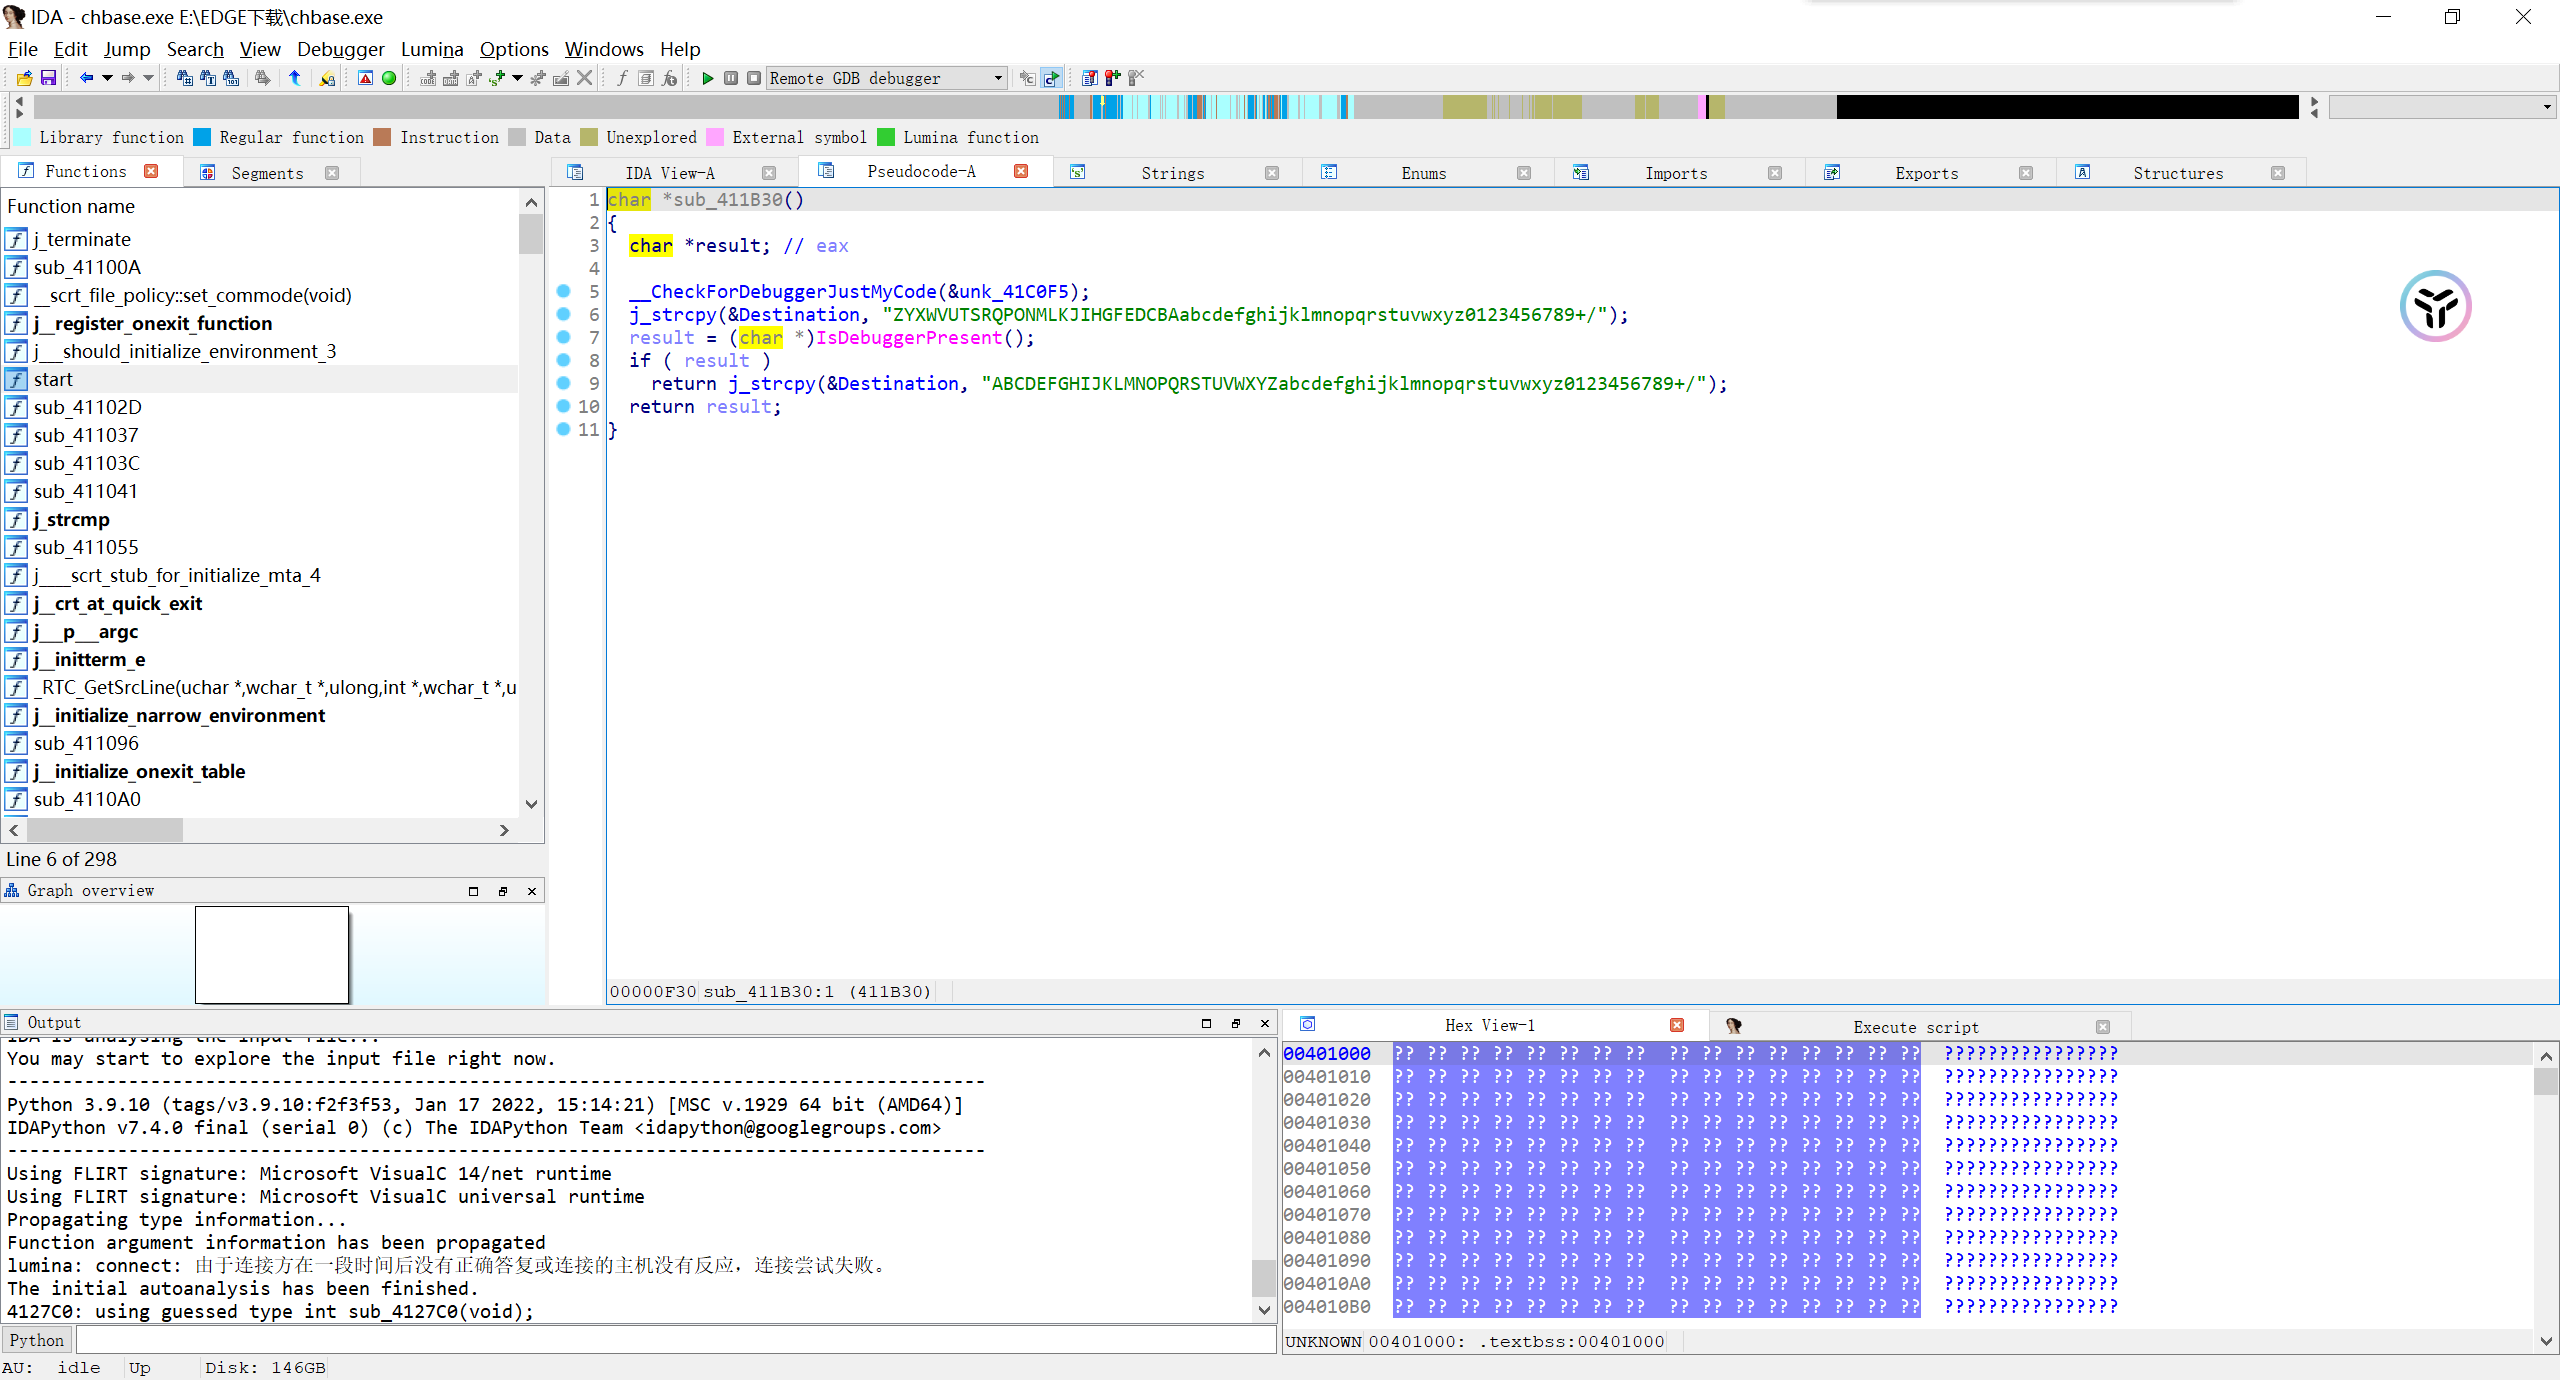Toggle breakpoint dot on line 9
This screenshot has height=1380, width=2560.
563,383
